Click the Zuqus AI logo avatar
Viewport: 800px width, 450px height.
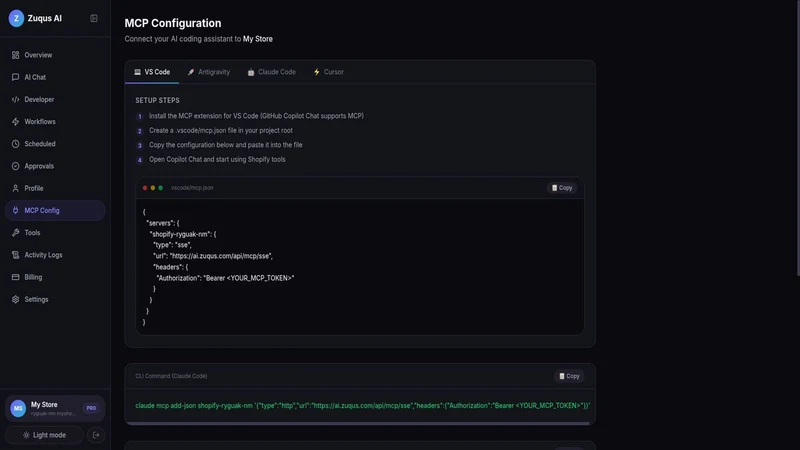point(16,18)
